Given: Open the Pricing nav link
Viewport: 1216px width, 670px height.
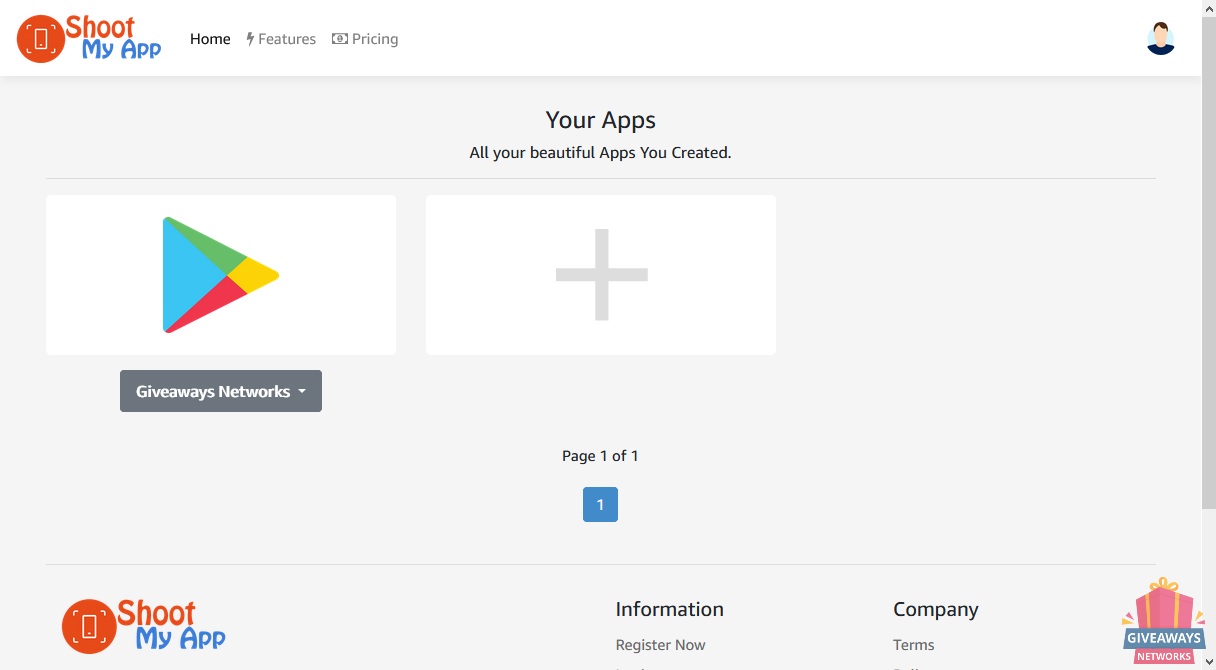Looking at the screenshot, I should (365, 39).
